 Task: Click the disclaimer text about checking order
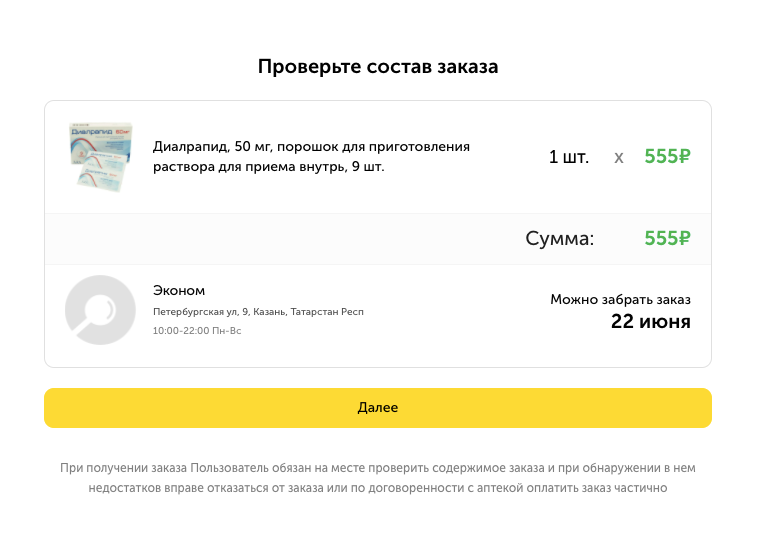378,478
